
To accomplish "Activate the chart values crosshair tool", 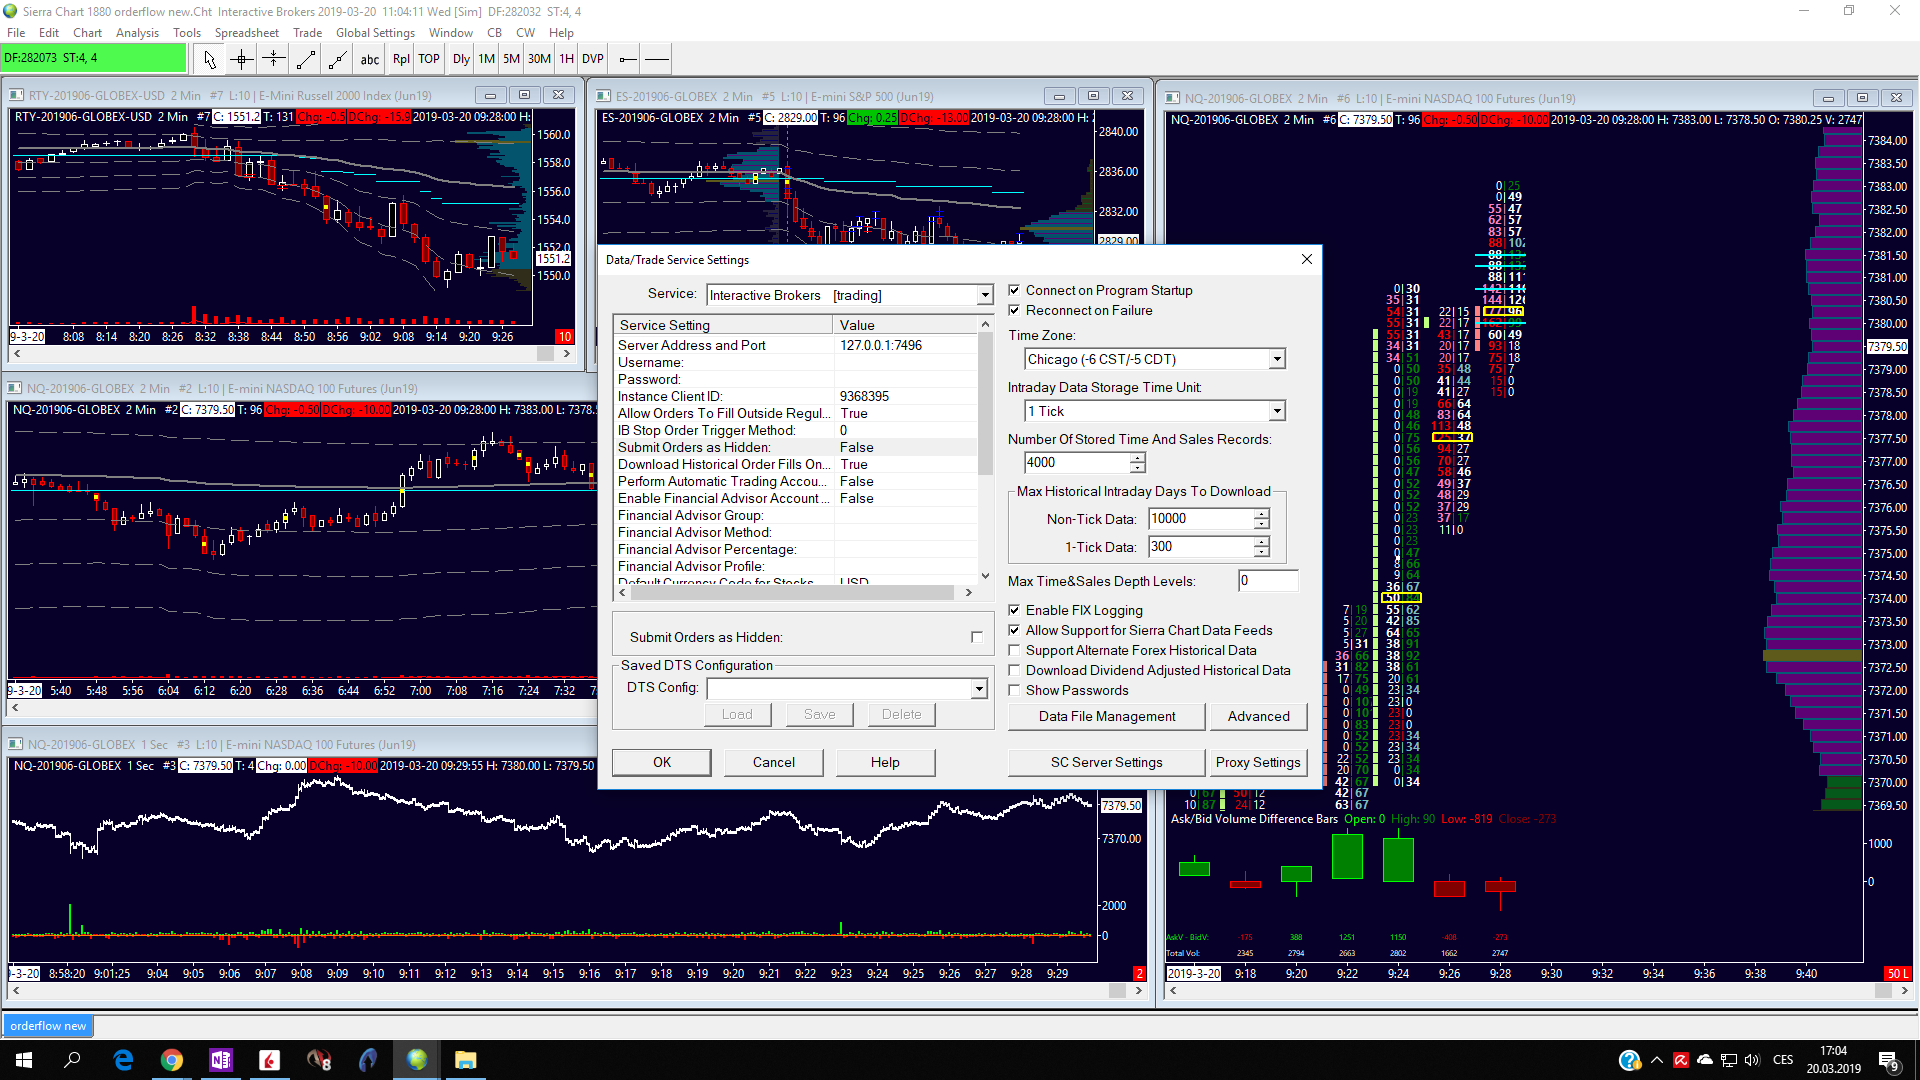I will click(x=241, y=59).
